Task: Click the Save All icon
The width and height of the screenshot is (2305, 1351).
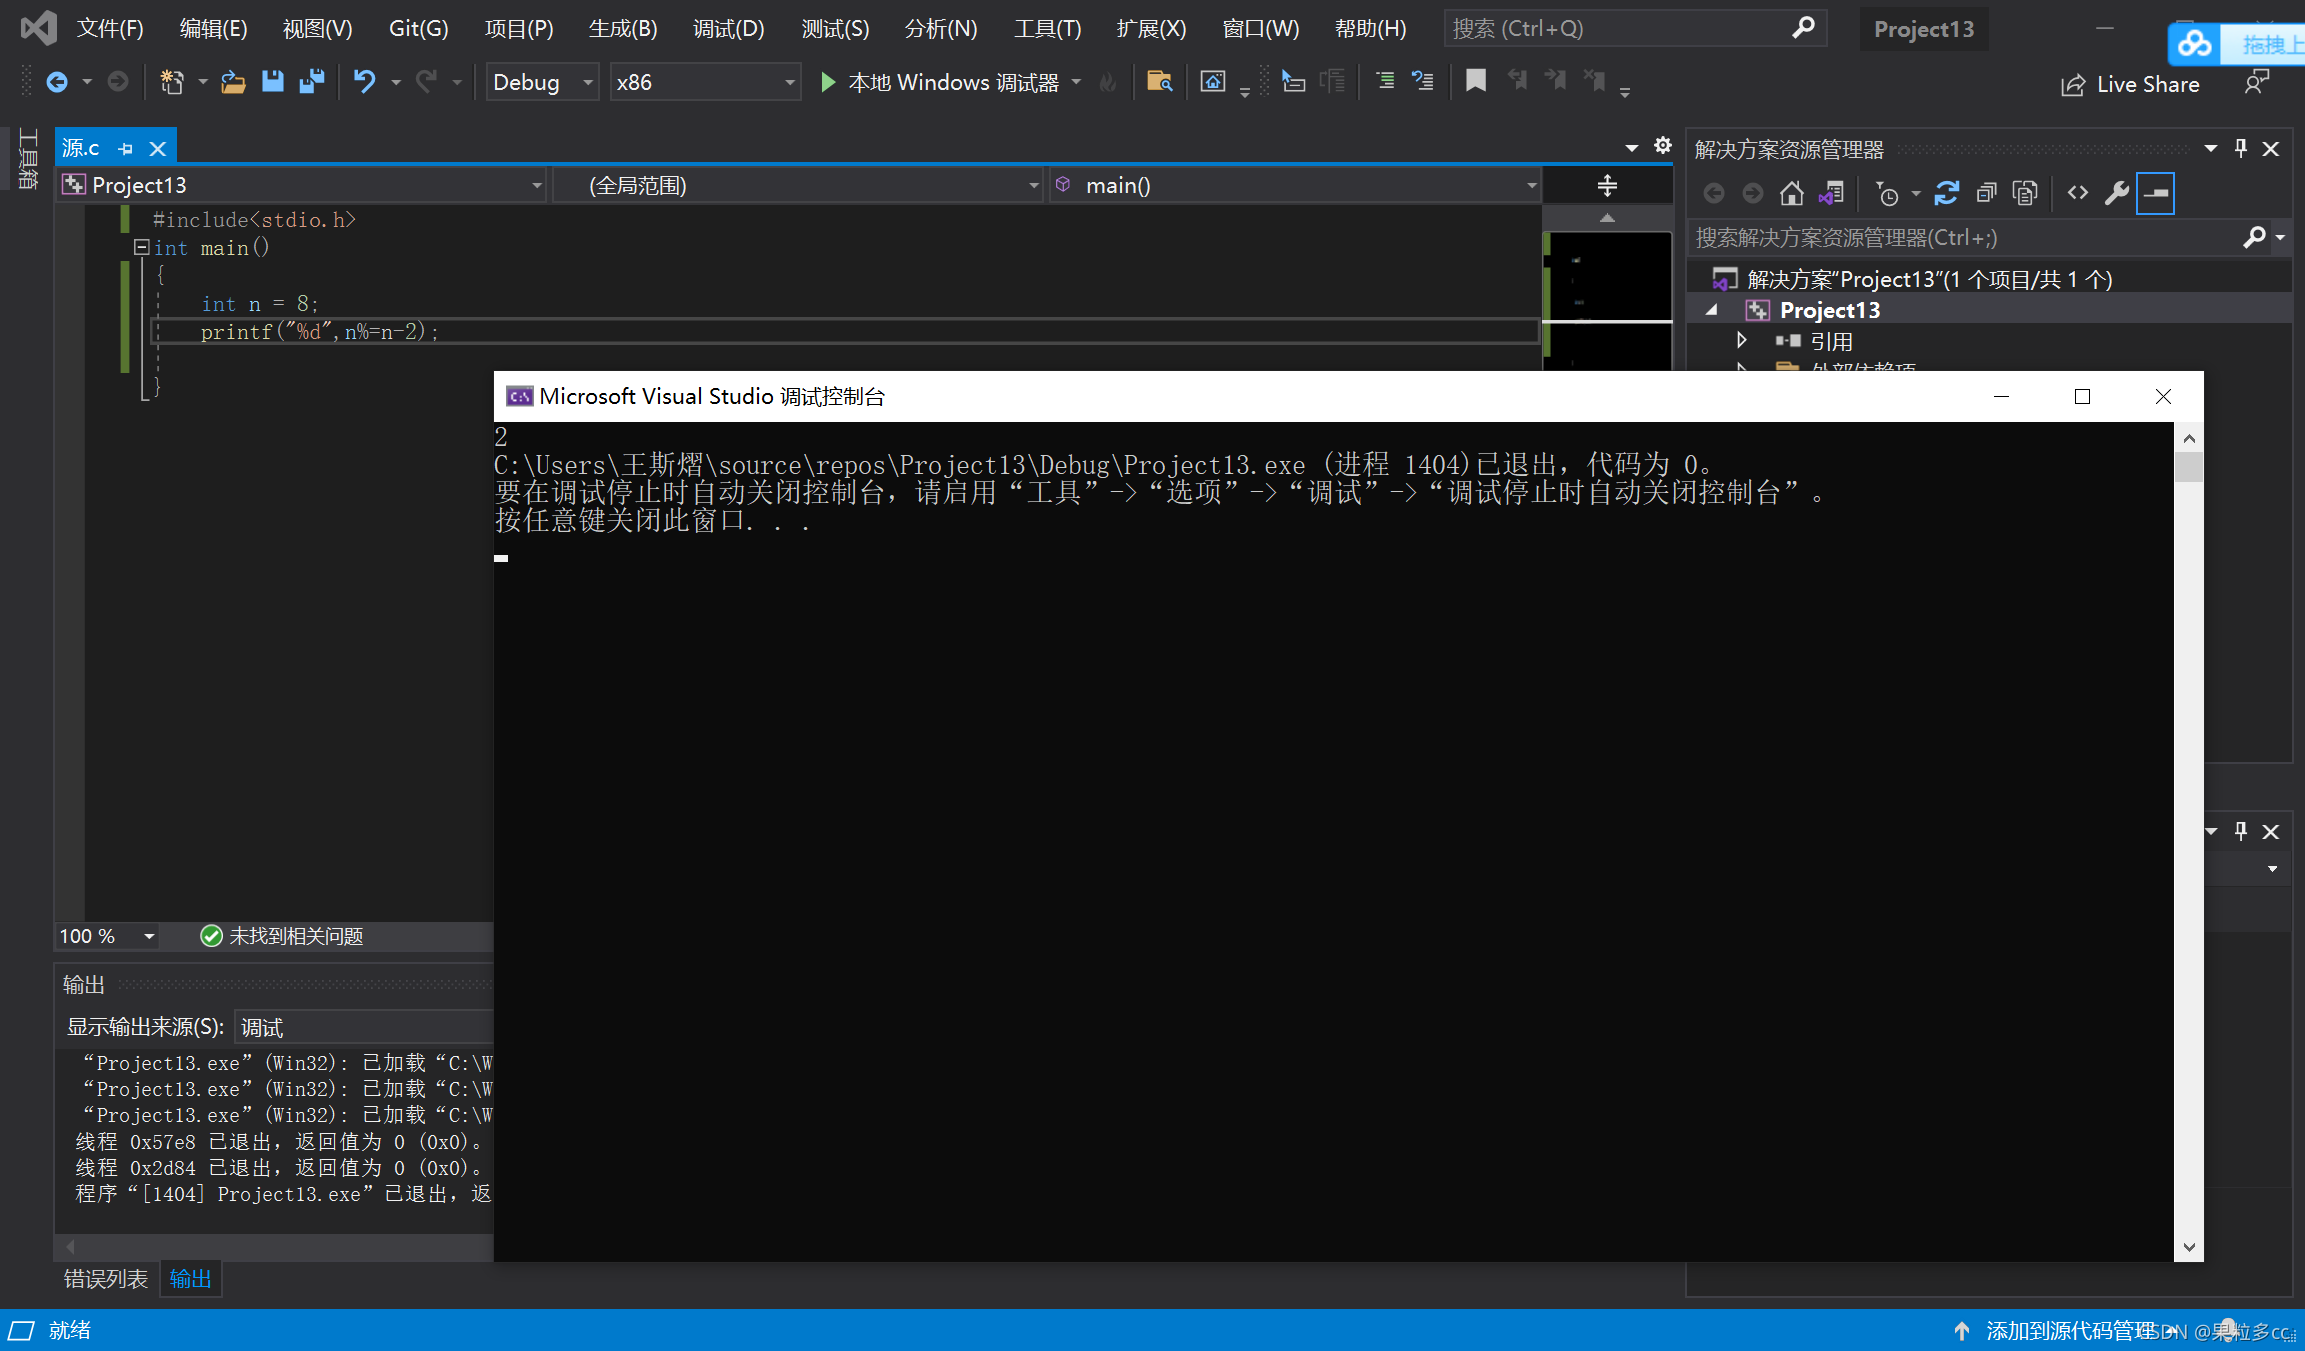Action: (x=312, y=82)
